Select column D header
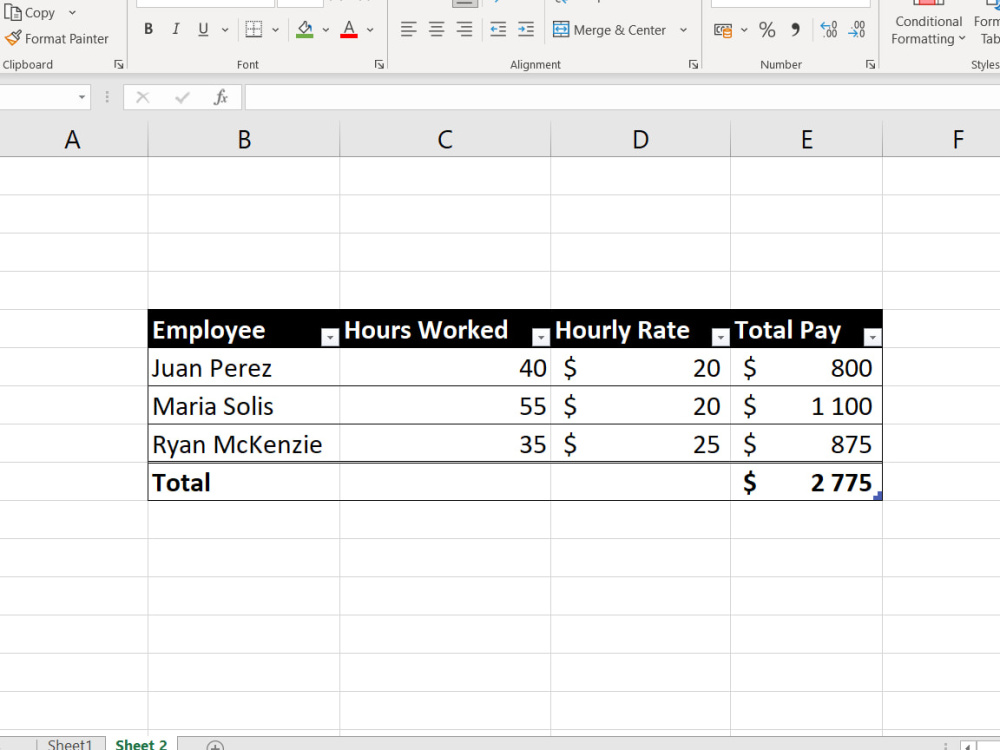The height and width of the screenshot is (750, 1000). click(x=640, y=139)
